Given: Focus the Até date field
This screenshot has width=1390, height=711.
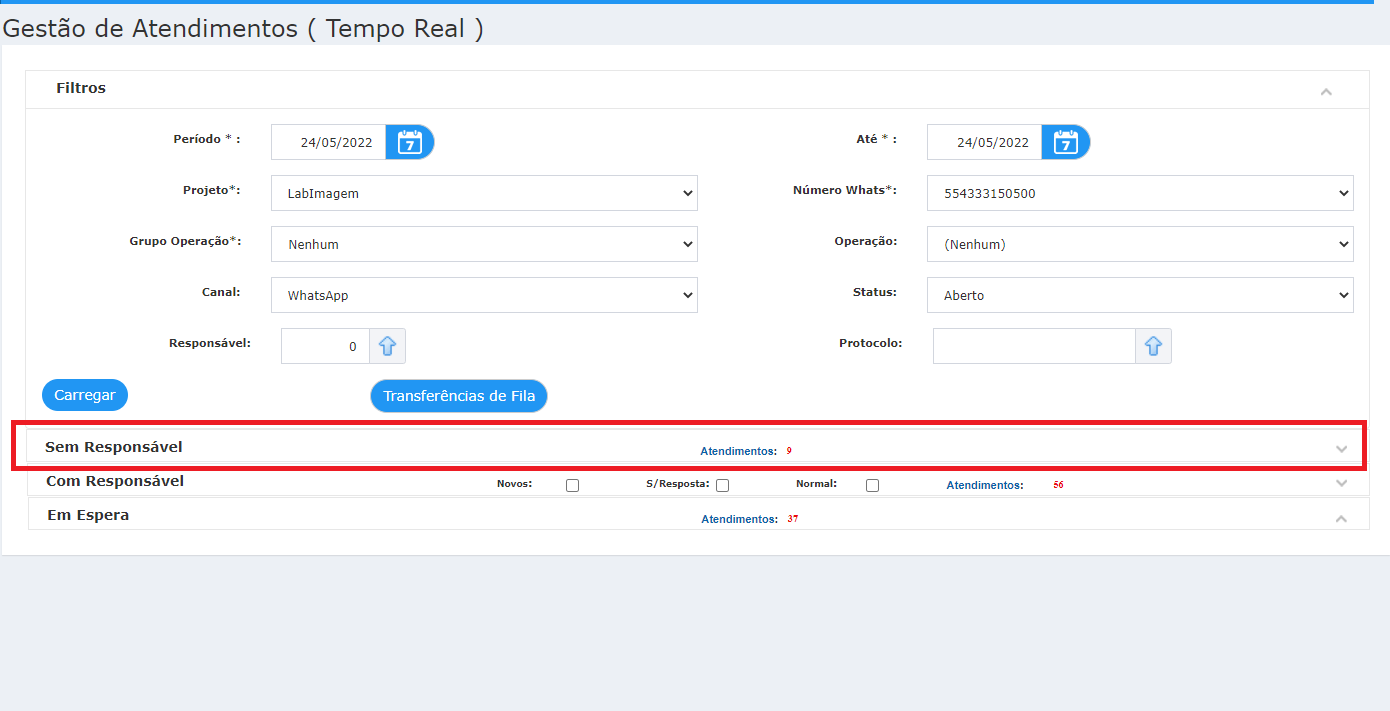Looking at the screenshot, I should [x=985, y=142].
